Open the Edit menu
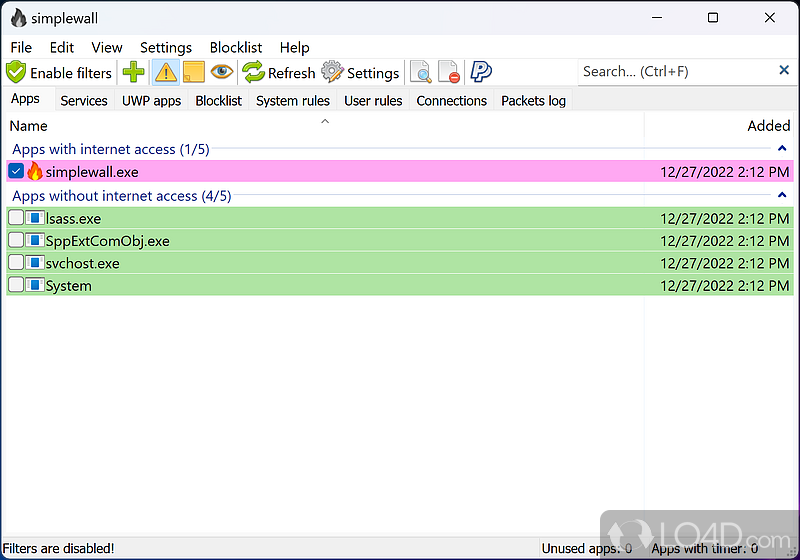Image resolution: width=800 pixels, height=560 pixels. click(x=62, y=47)
